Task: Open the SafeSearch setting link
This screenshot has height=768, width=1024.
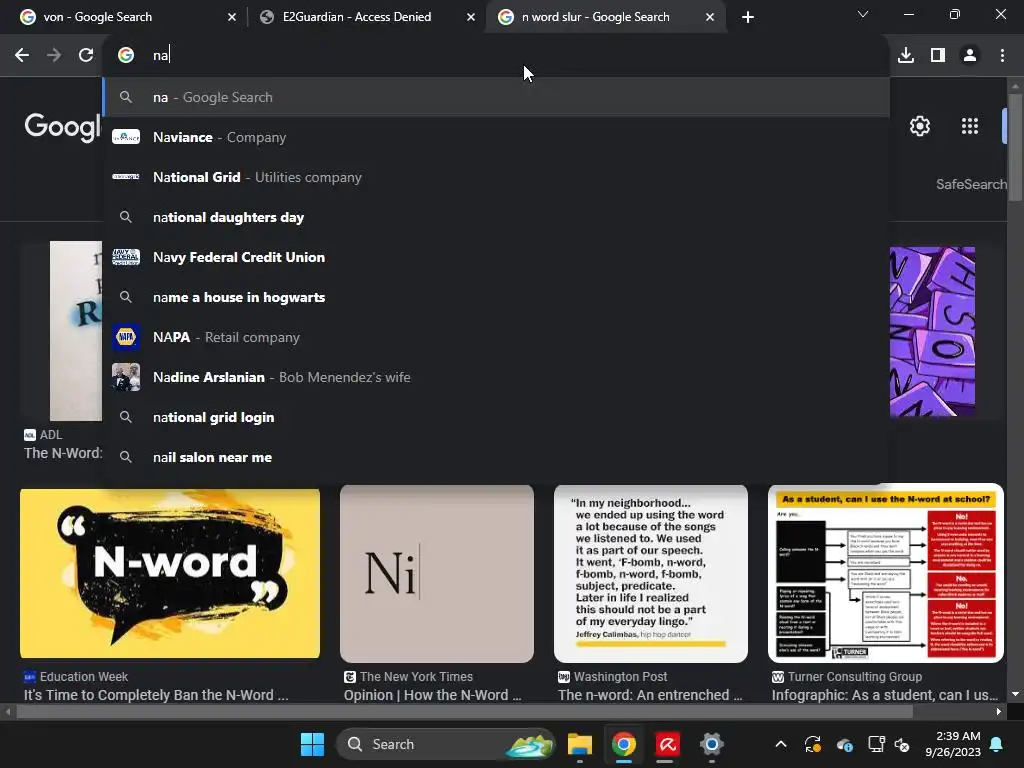Action: pyautogui.click(x=971, y=185)
